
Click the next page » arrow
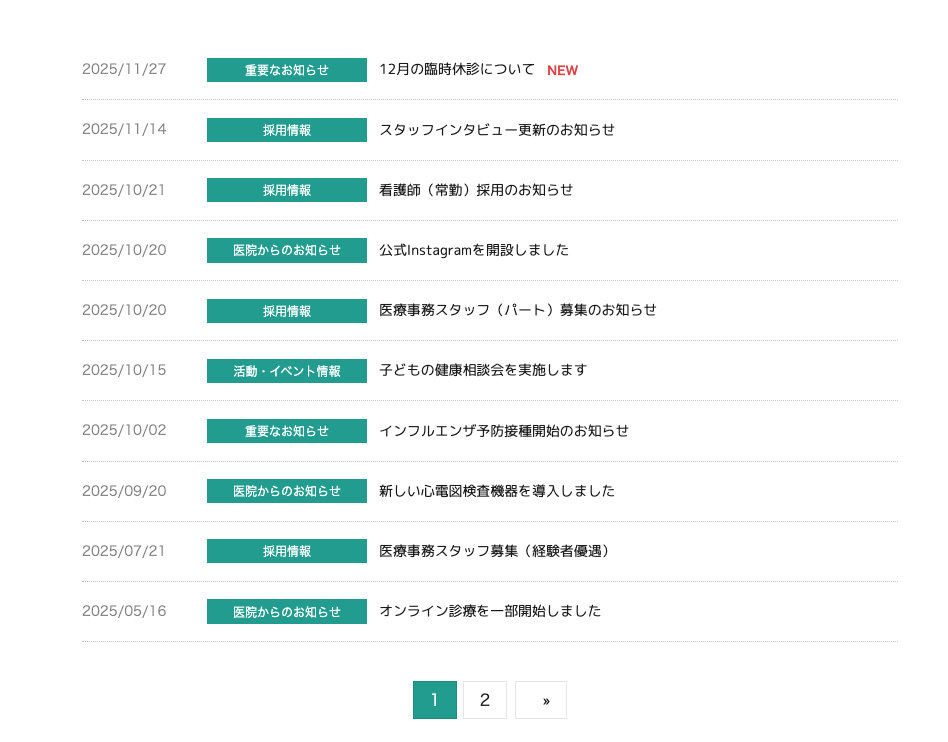pyautogui.click(x=541, y=700)
